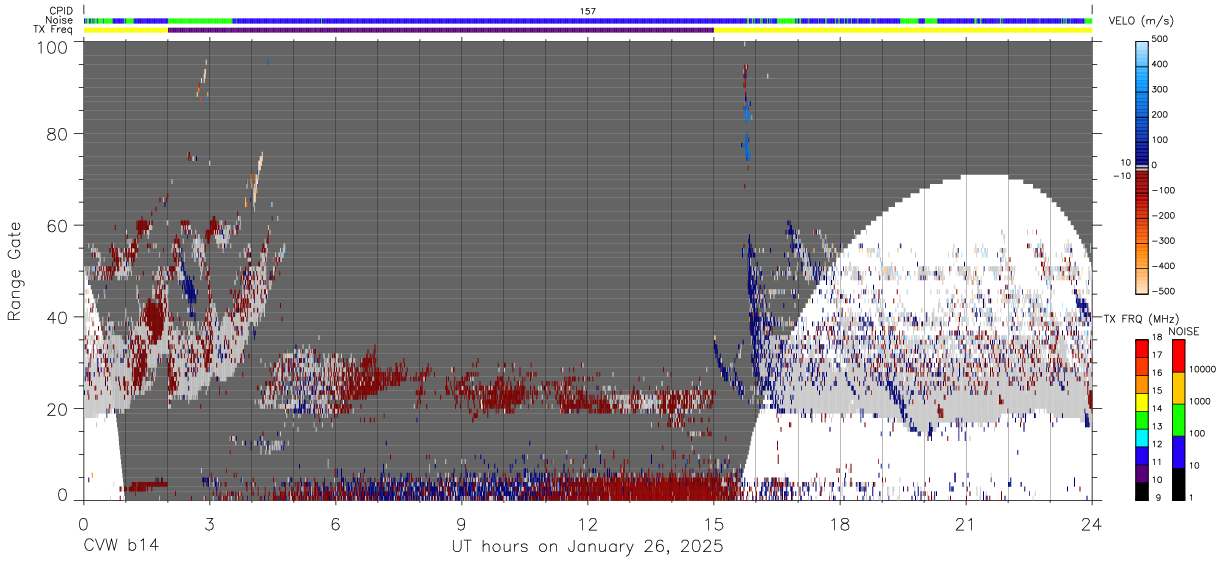Pick the red top swatch of noise legend
The width and height of the screenshot is (1228, 567).
pyautogui.click(x=1177, y=355)
